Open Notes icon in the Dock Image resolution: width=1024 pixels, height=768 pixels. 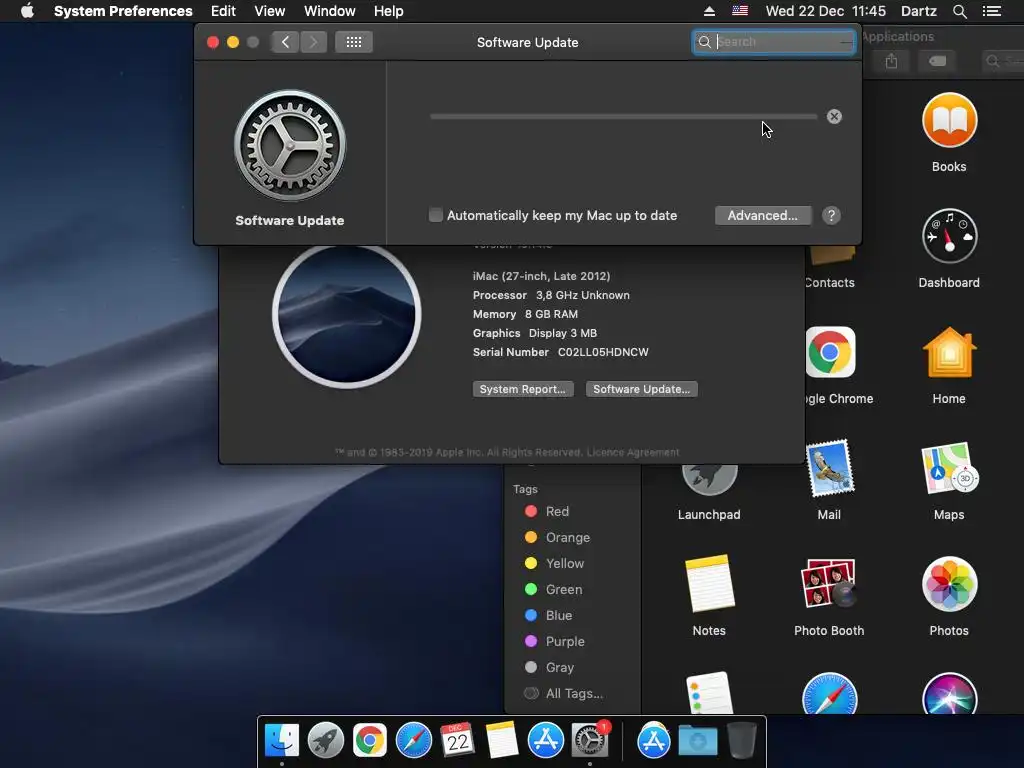point(502,740)
